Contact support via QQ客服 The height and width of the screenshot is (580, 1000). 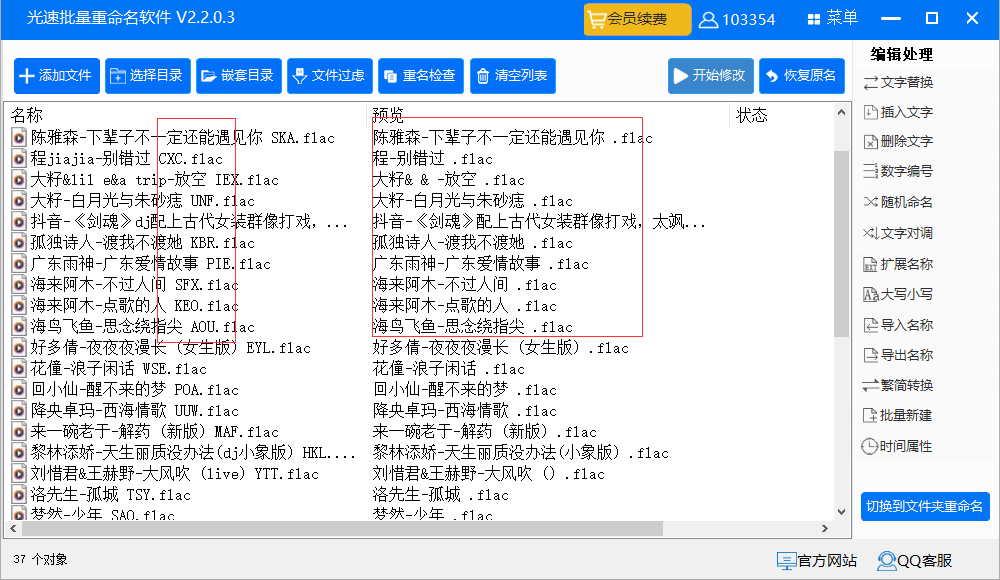[915, 561]
